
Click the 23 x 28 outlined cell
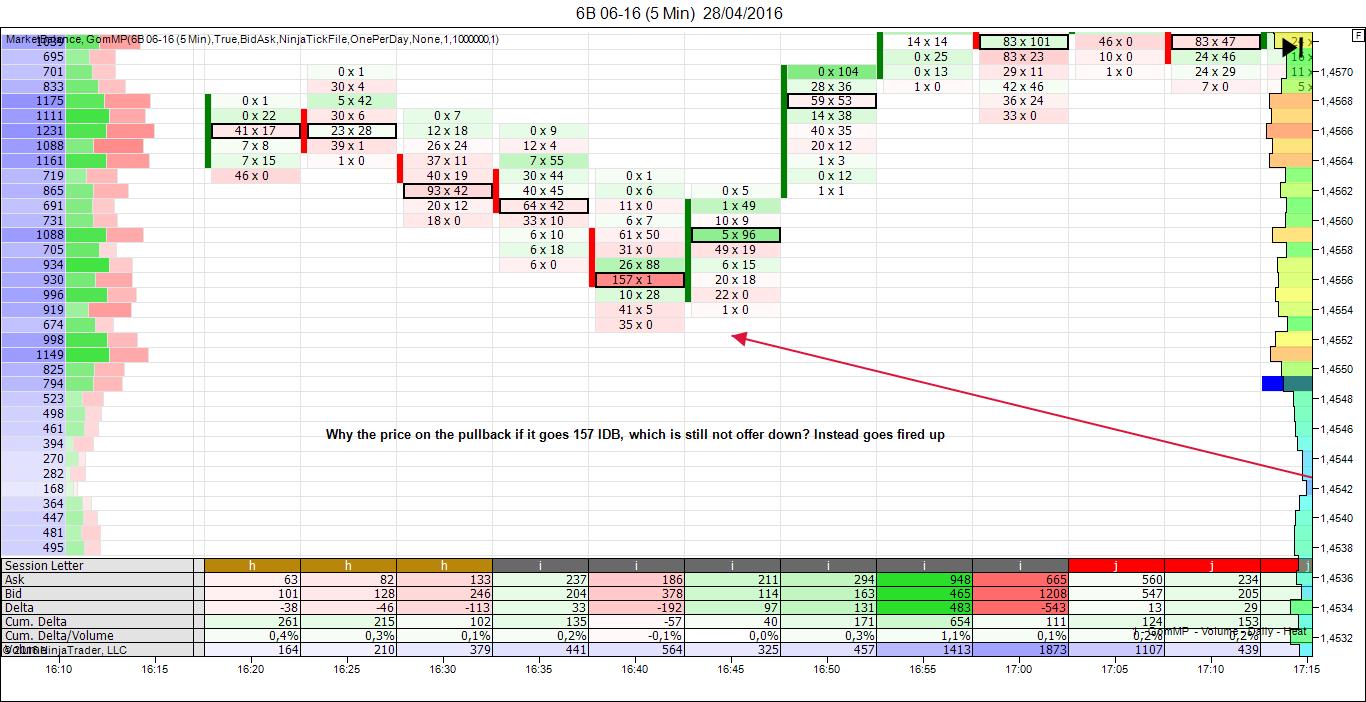click(351, 131)
